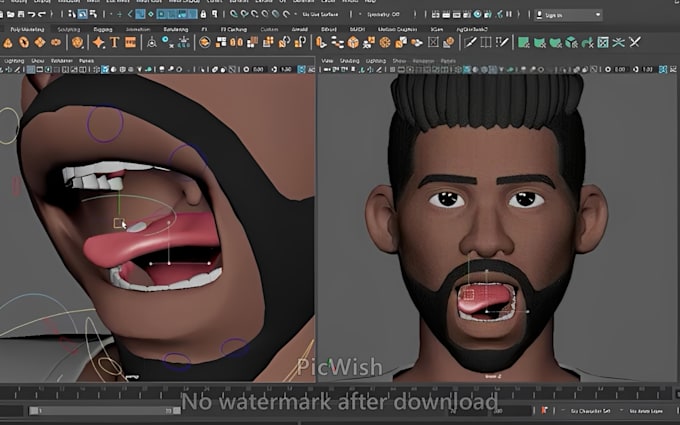Open the left panel's Panels menu
This screenshot has width=680, height=425.
point(86,61)
